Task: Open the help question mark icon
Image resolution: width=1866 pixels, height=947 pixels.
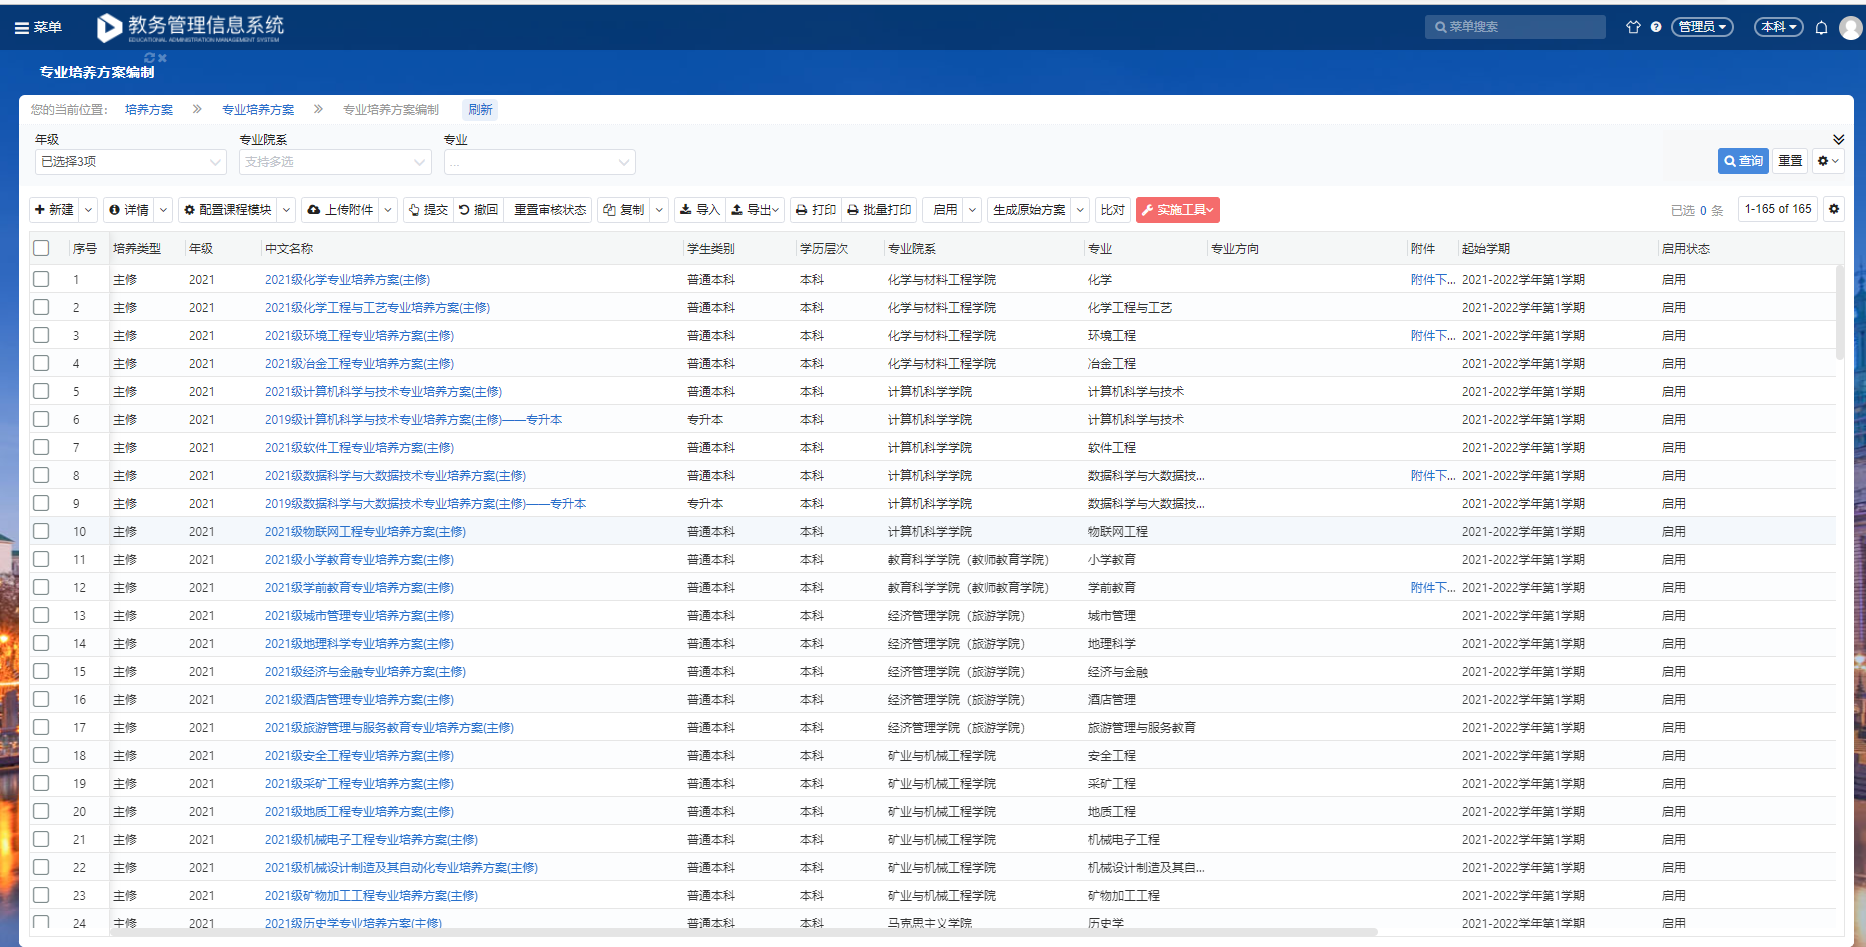Action: (1656, 27)
